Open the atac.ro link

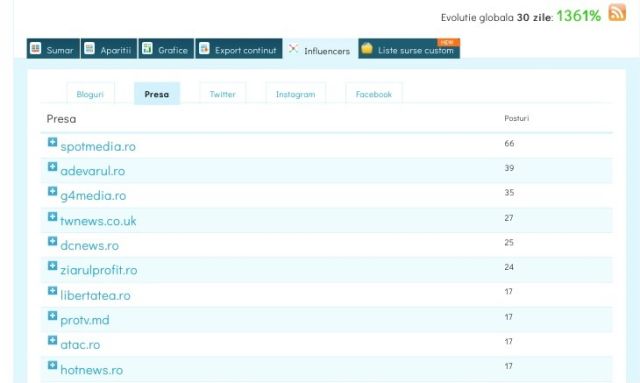[x=80, y=345]
